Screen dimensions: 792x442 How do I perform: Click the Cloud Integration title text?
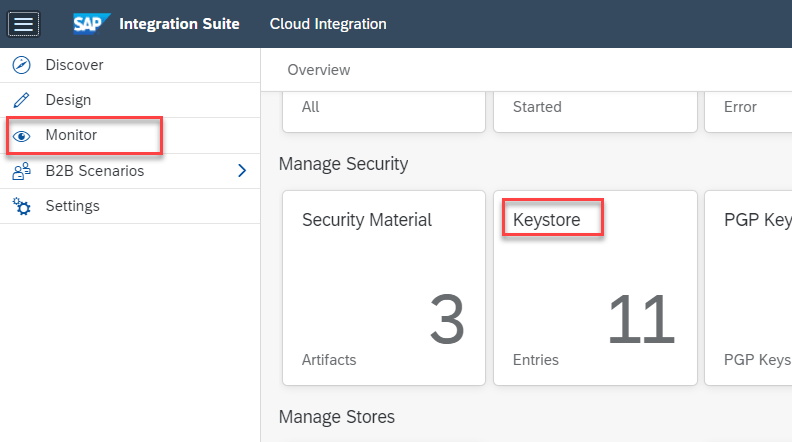coord(328,24)
